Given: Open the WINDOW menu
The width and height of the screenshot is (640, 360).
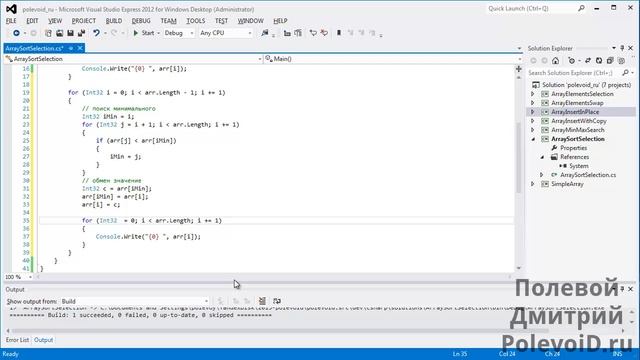Looking at the screenshot, I should [250, 21].
